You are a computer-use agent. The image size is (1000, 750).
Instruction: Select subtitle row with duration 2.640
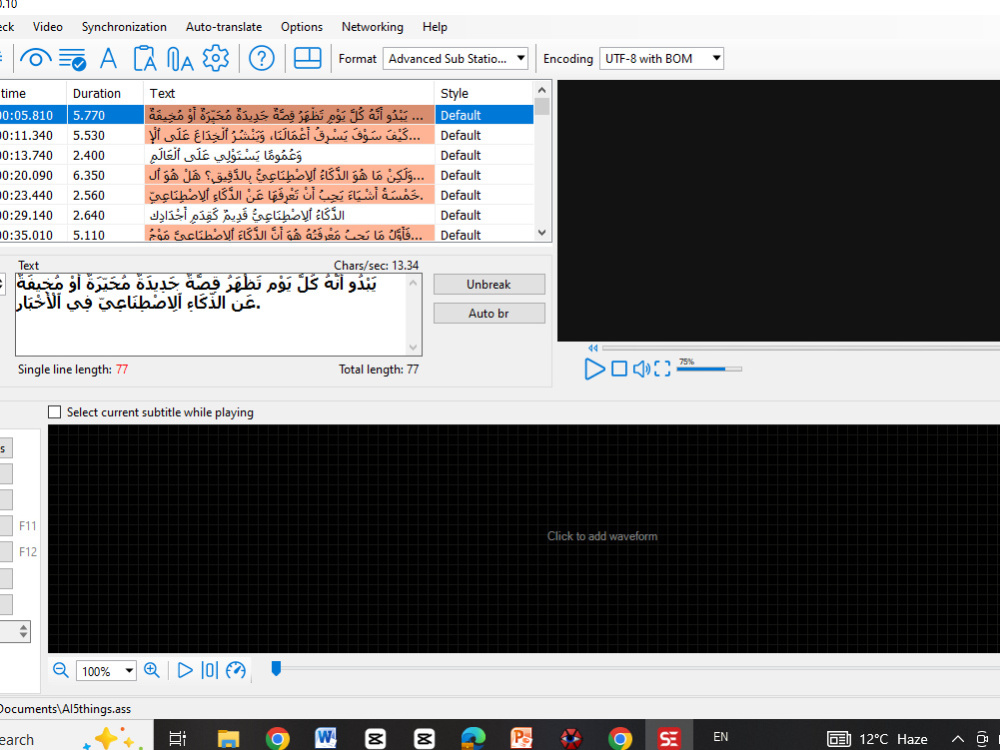(x=267, y=215)
